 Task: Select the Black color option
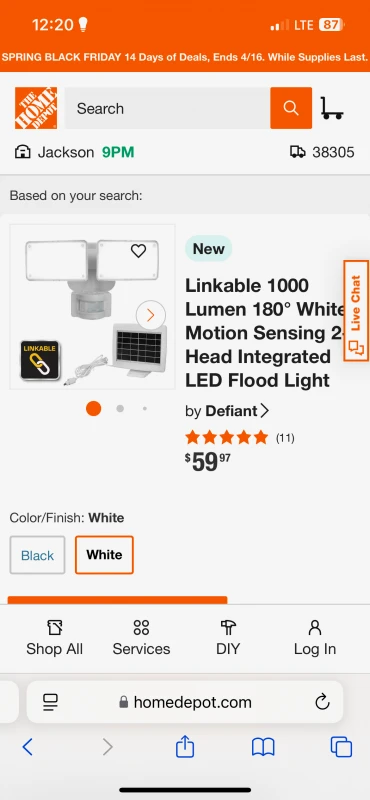37,555
